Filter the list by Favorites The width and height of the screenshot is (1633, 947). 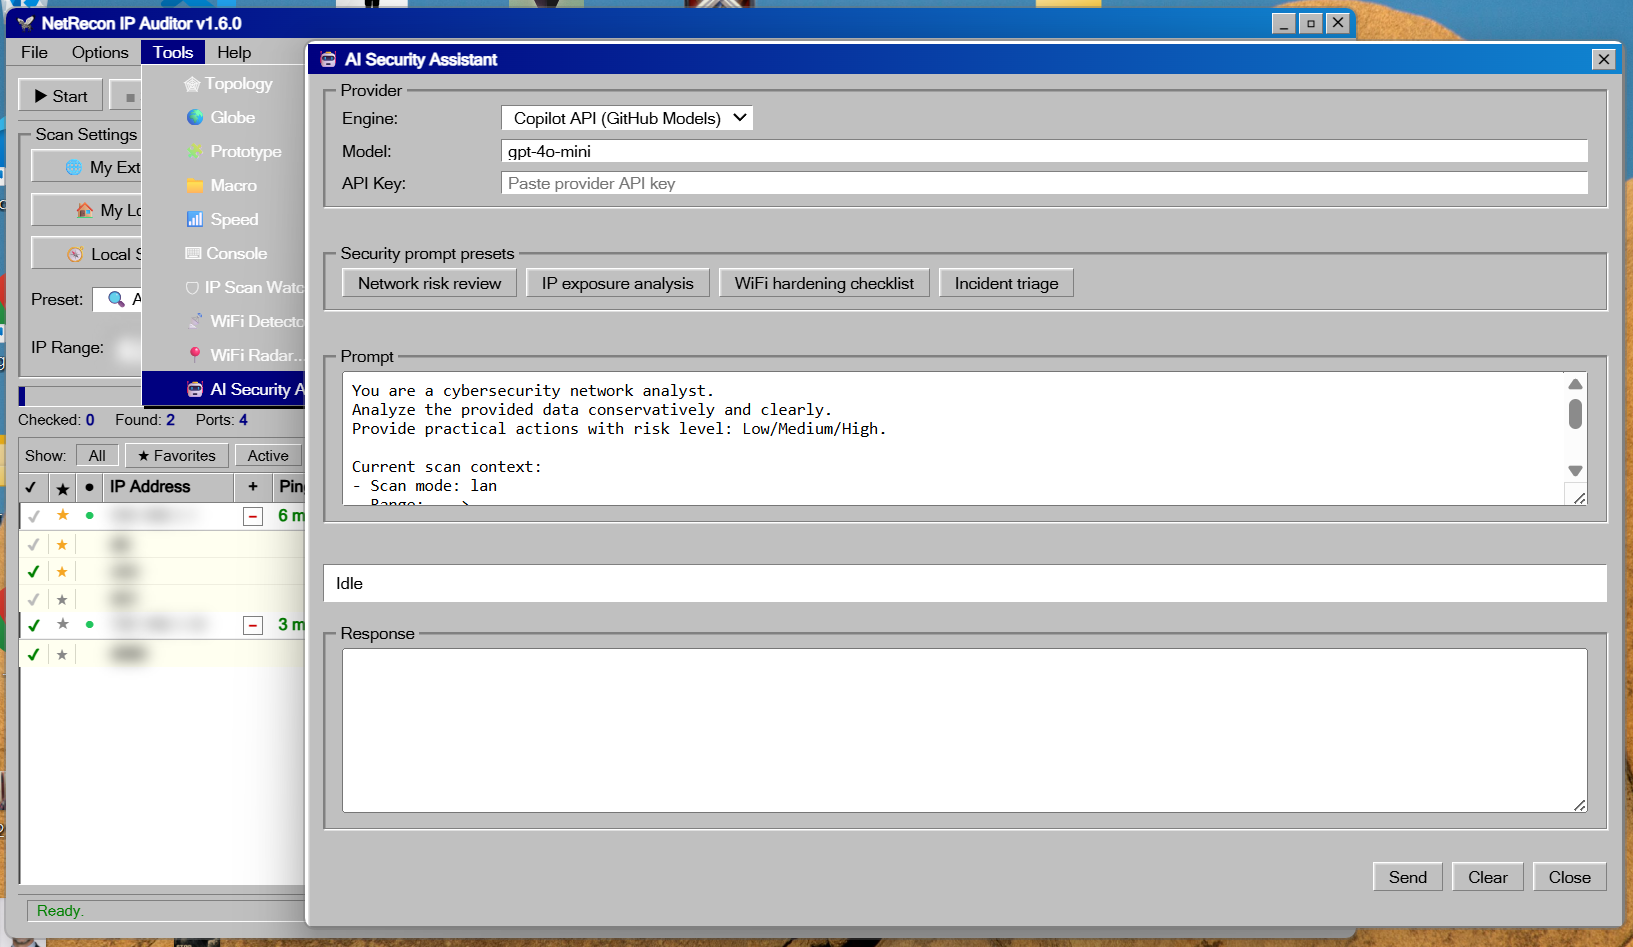(177, 456)
